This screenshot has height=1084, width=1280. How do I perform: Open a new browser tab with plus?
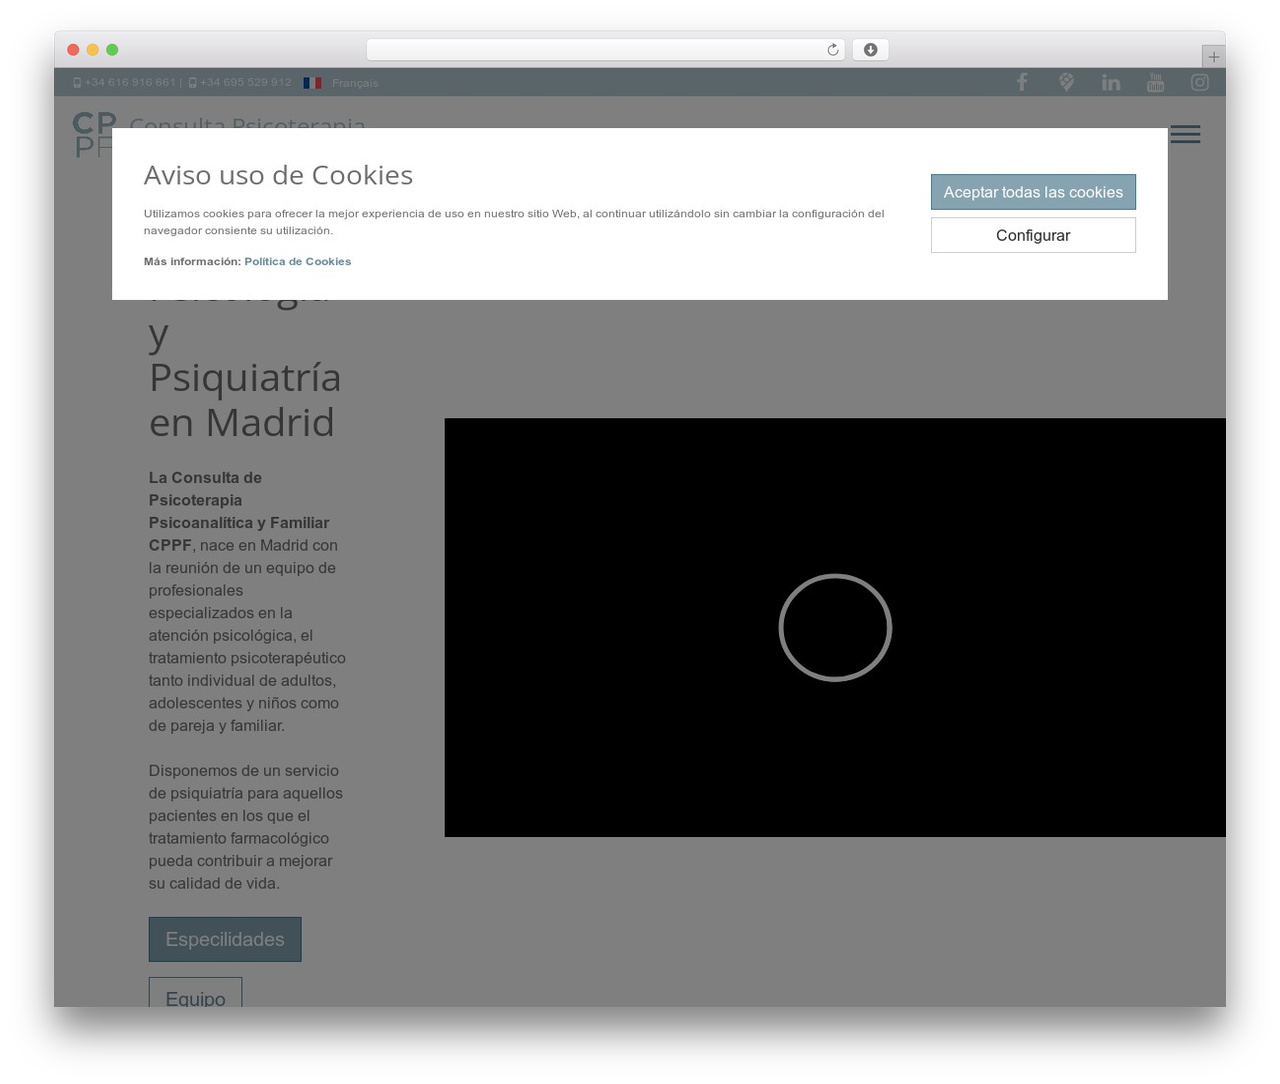pyautogui.click(x=1213, y=57)
